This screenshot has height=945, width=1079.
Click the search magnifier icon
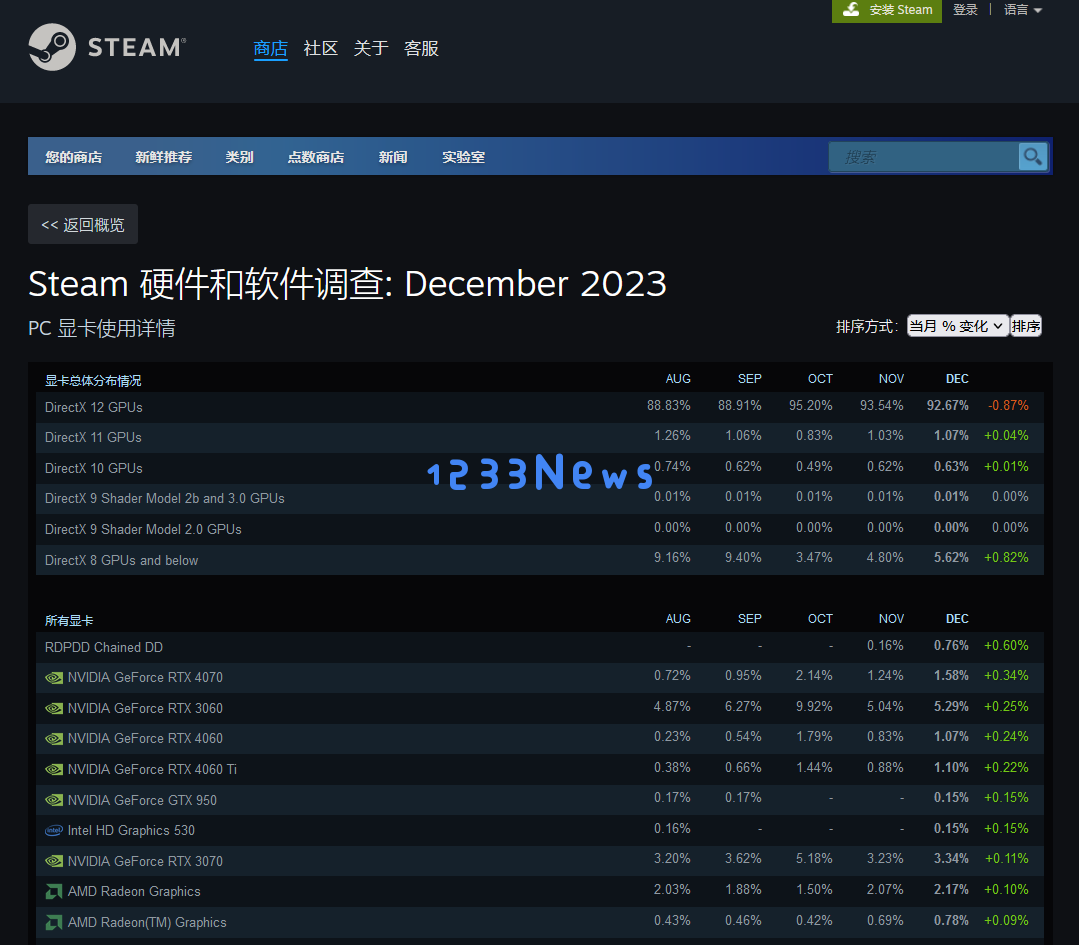1032,157
